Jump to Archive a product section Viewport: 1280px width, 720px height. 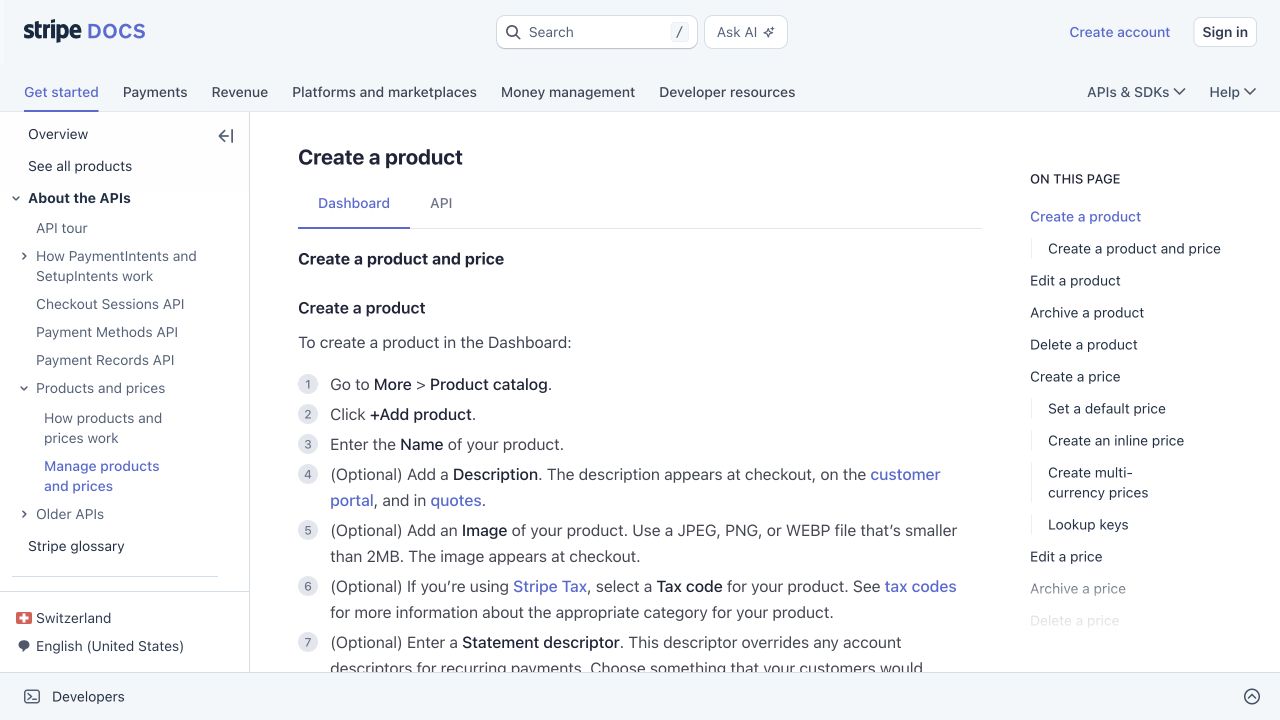pyautogui.click(x=1087, y=312)
